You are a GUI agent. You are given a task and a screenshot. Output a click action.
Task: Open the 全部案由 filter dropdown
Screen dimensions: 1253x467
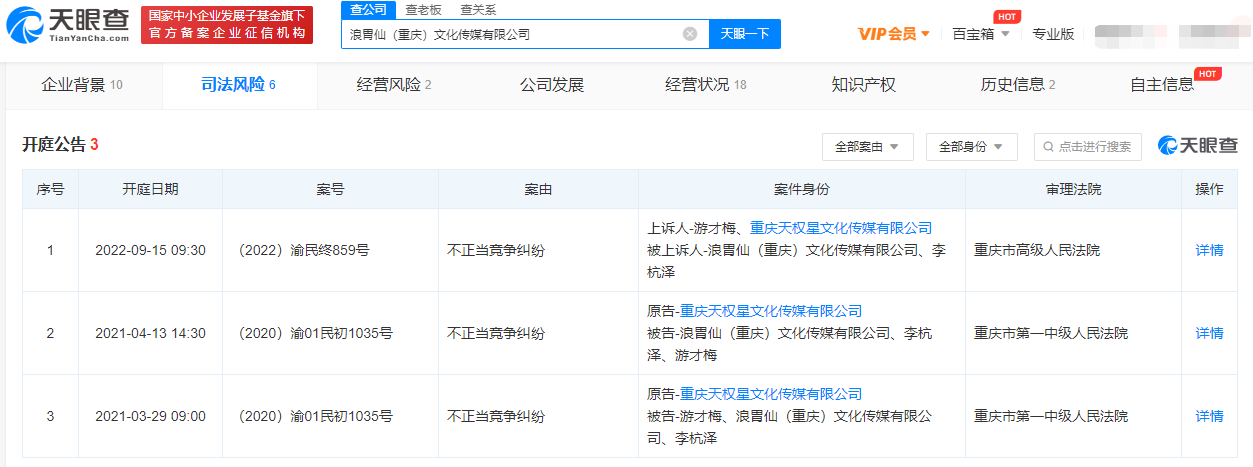(x=867, y=147)
